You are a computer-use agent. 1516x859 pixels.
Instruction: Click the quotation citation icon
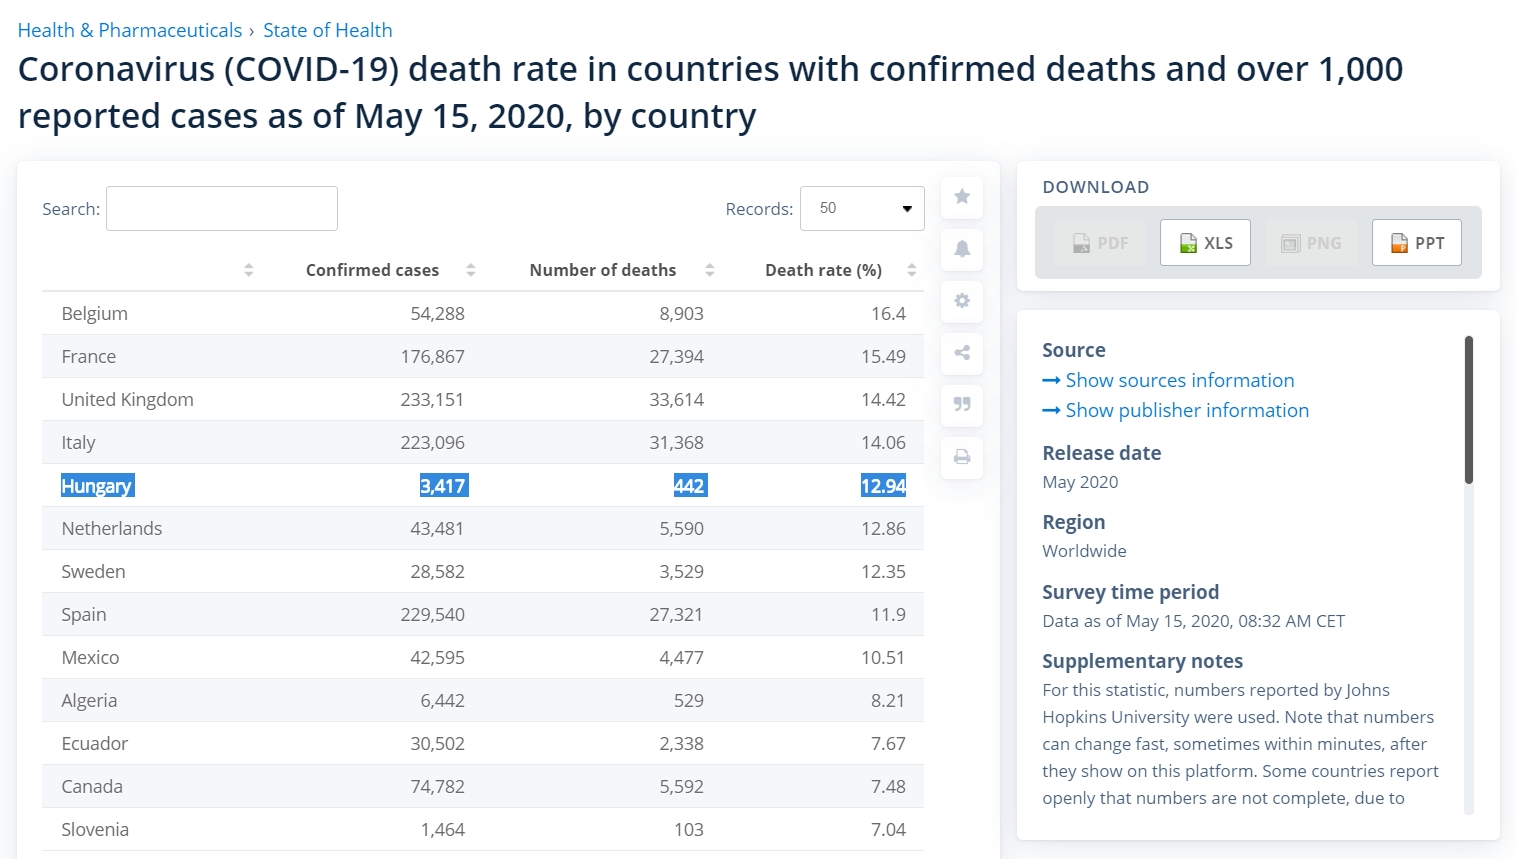pos(962,405)
